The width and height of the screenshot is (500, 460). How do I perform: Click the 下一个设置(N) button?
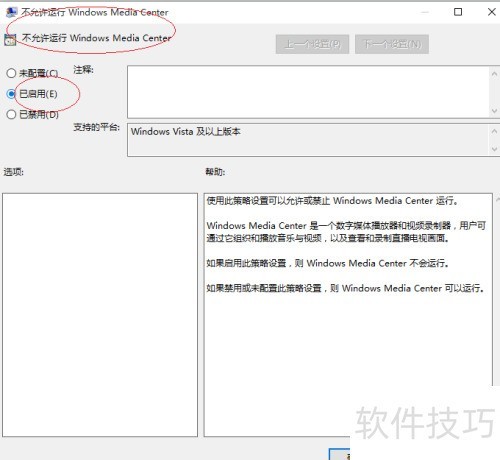click(x=392, y=44)
